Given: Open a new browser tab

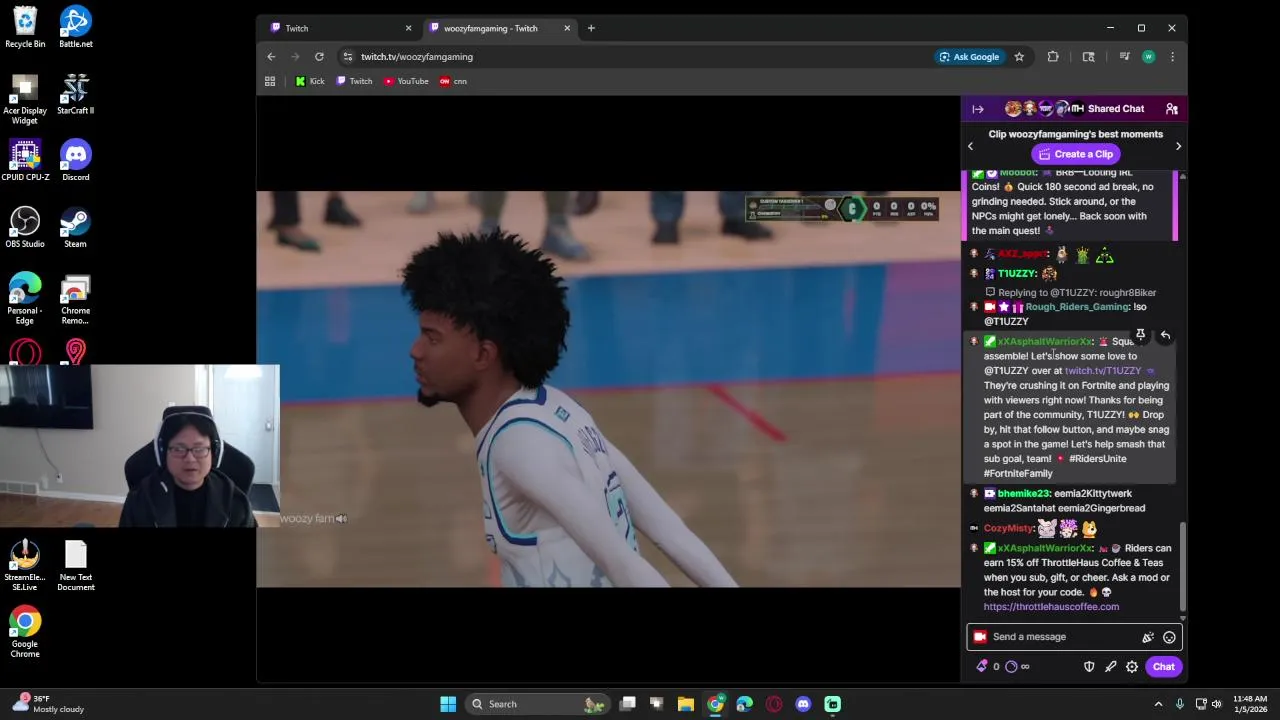Looking at the screenshot, I should click(x=591, y=28).
